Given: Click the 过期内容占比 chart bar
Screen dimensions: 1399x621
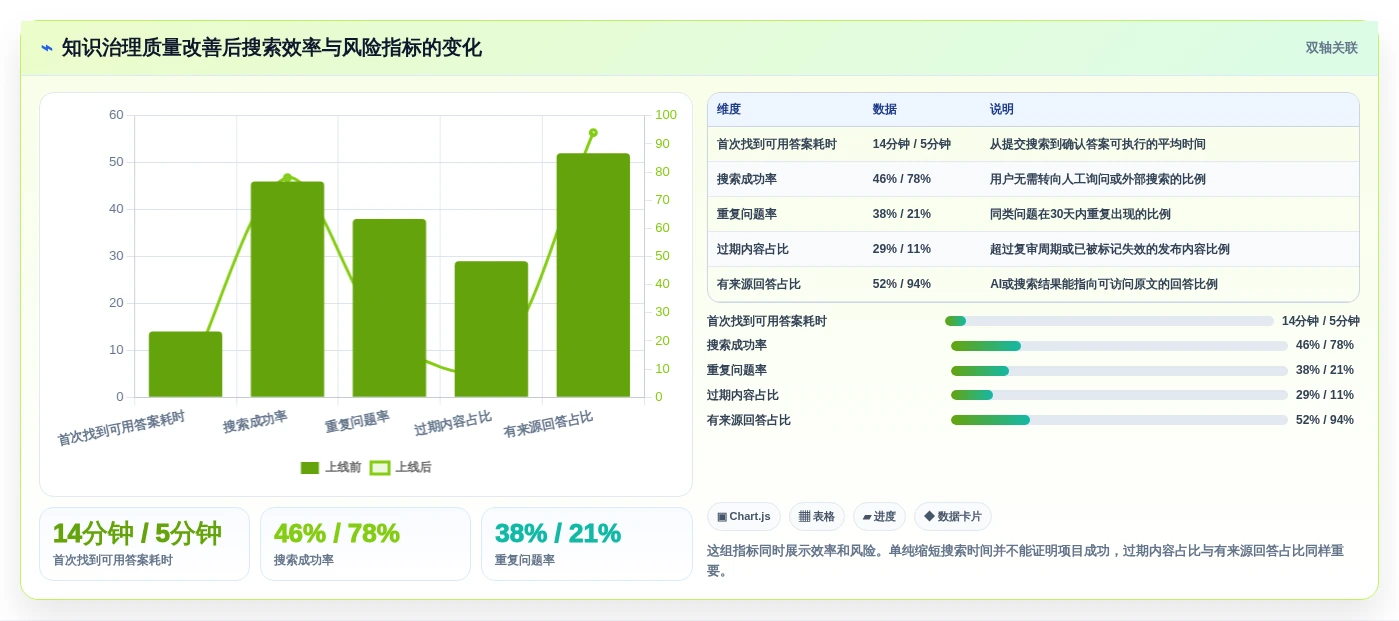Looking at the screenshot, I should tap(491, 329).
